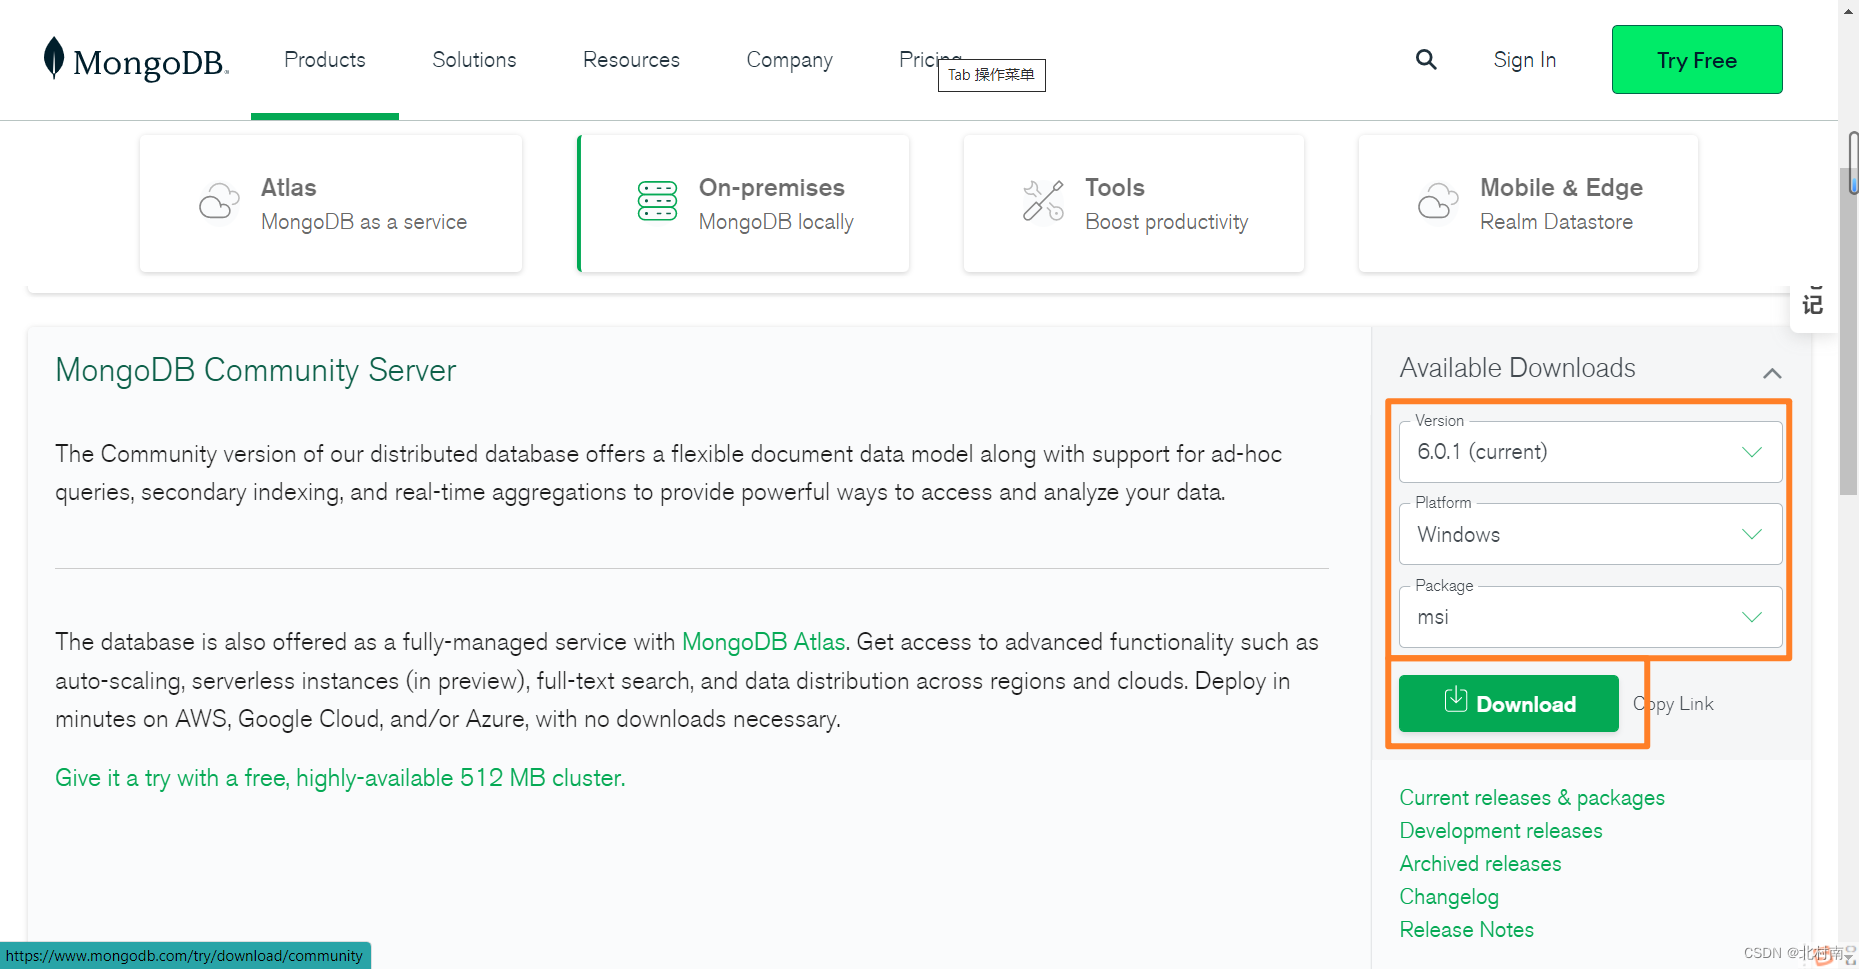Click the Try Free button
1859x969 pixels.
coord(1696,59)
